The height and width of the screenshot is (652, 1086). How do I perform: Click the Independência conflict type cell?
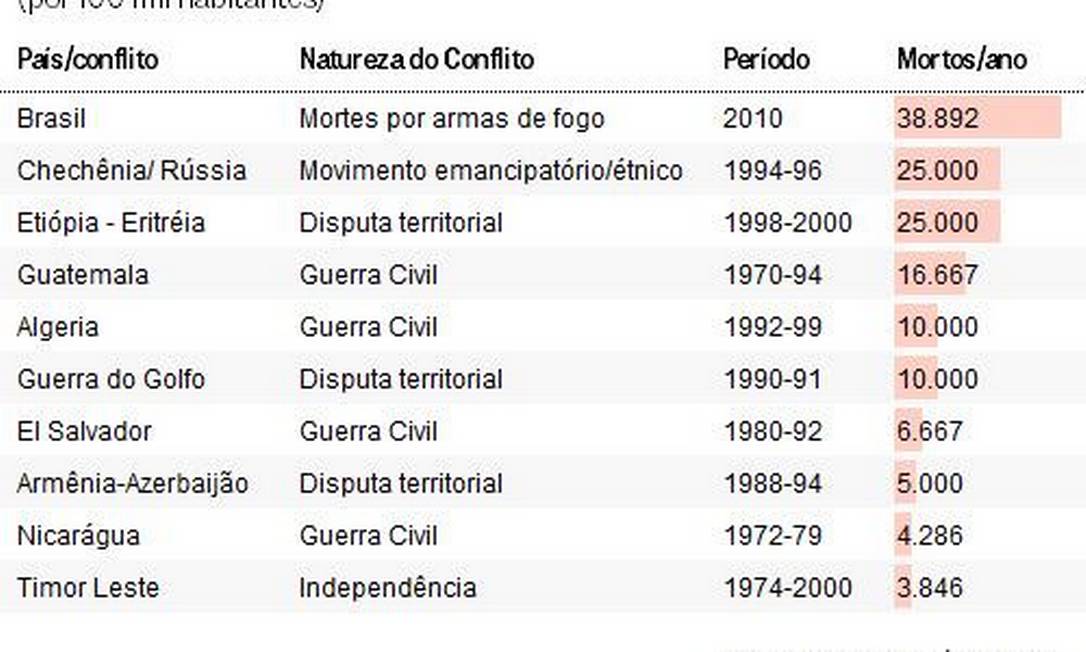point(387,588)
